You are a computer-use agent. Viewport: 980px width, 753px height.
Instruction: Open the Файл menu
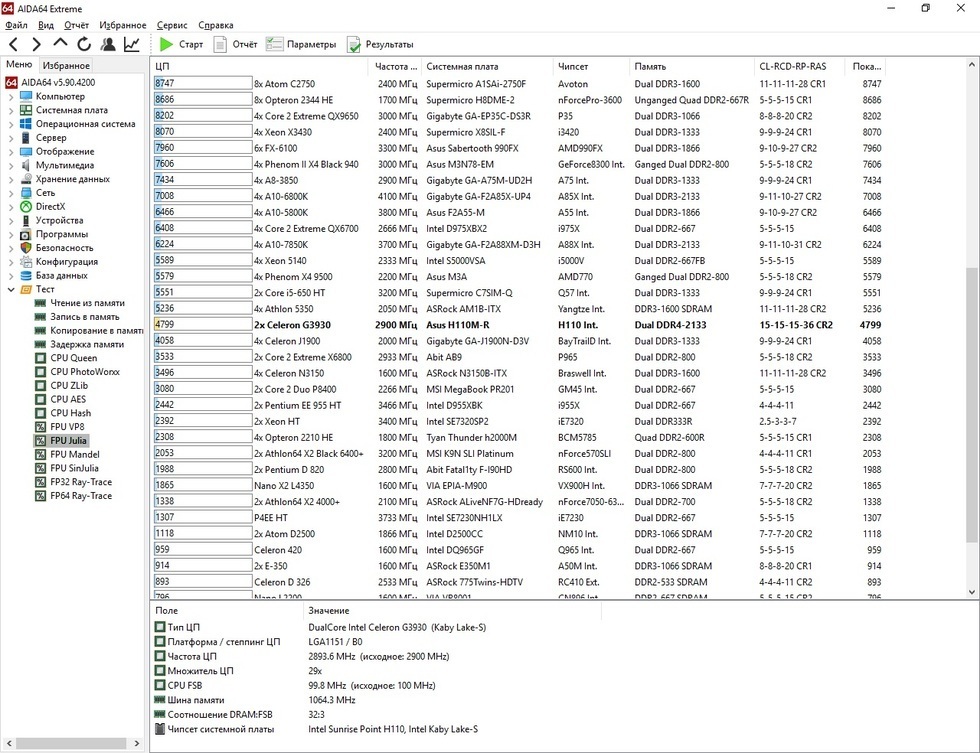(x=16, y=25)
